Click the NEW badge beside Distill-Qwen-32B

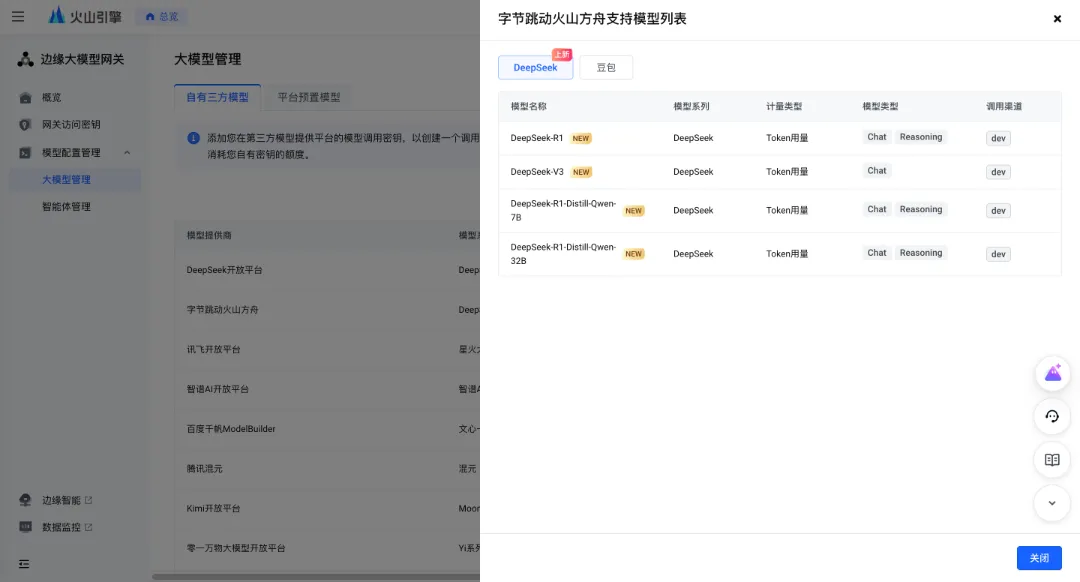coord(634,254)
